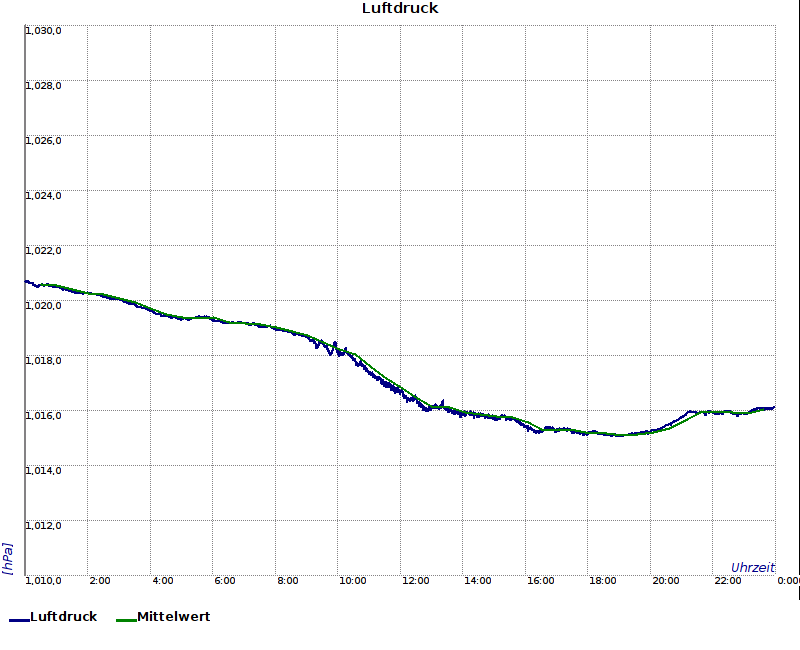
Task: Click the 12:00 time tick label
Action: coord(415,581)
